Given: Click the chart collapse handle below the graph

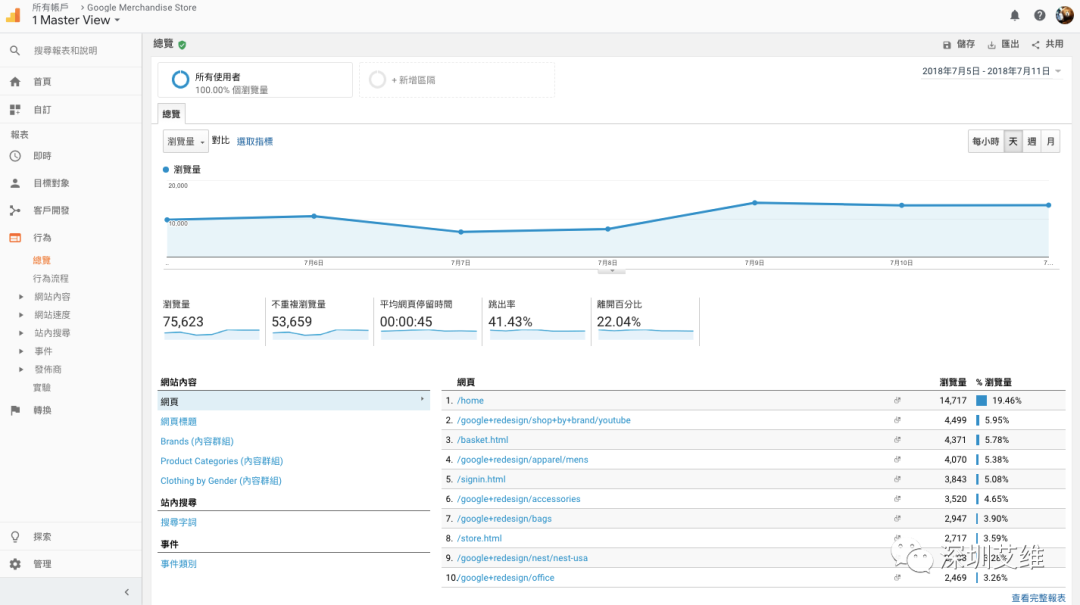Looking at the screenshot, I should tap(612, 271).
